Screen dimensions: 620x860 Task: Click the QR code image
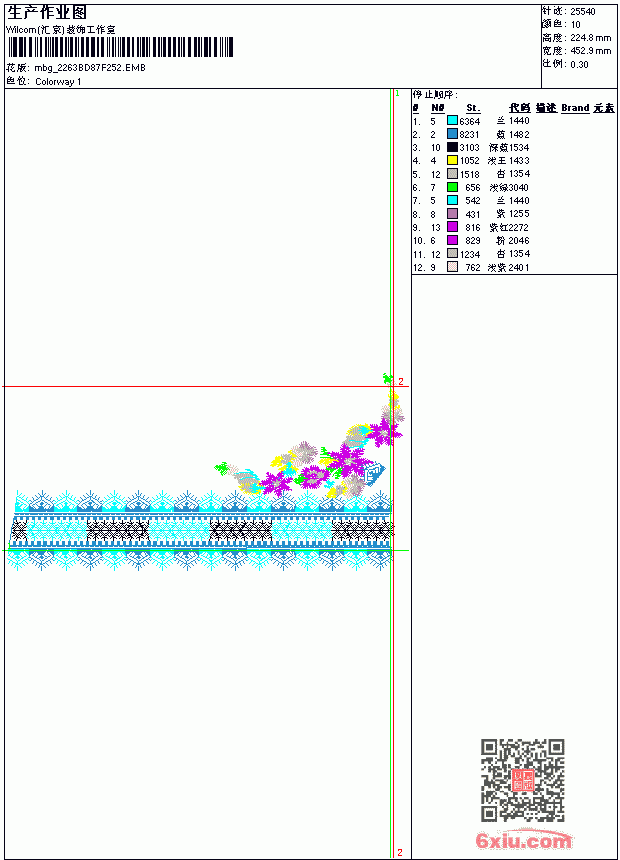[x=523, y=780]
